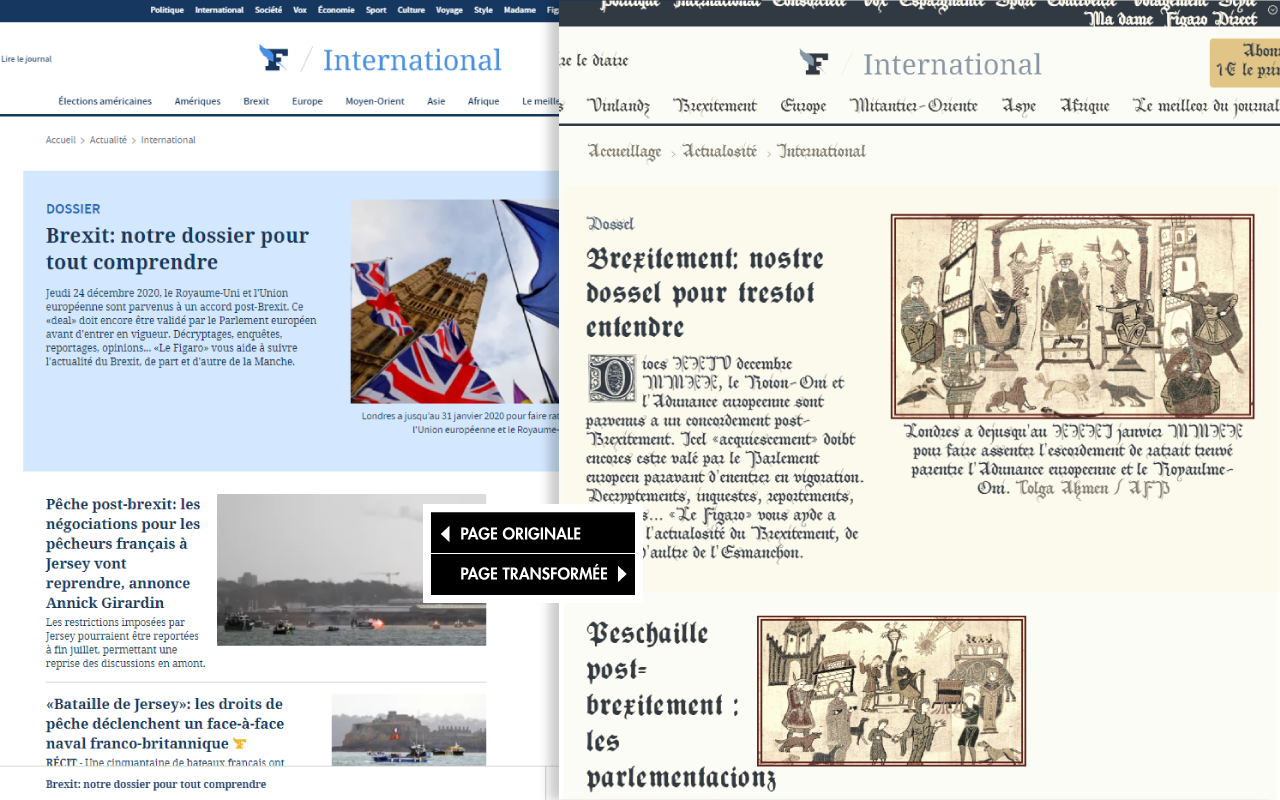Open Madame in the original top bar
1280x800 pixels.
(521, 10)
